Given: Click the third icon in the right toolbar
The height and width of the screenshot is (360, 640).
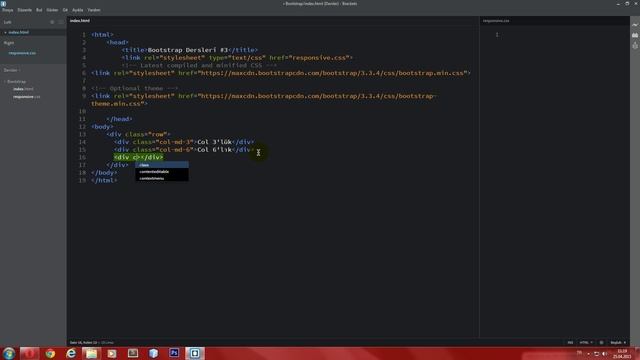Looking at the screenshot, I should click(x=635, y=46).
